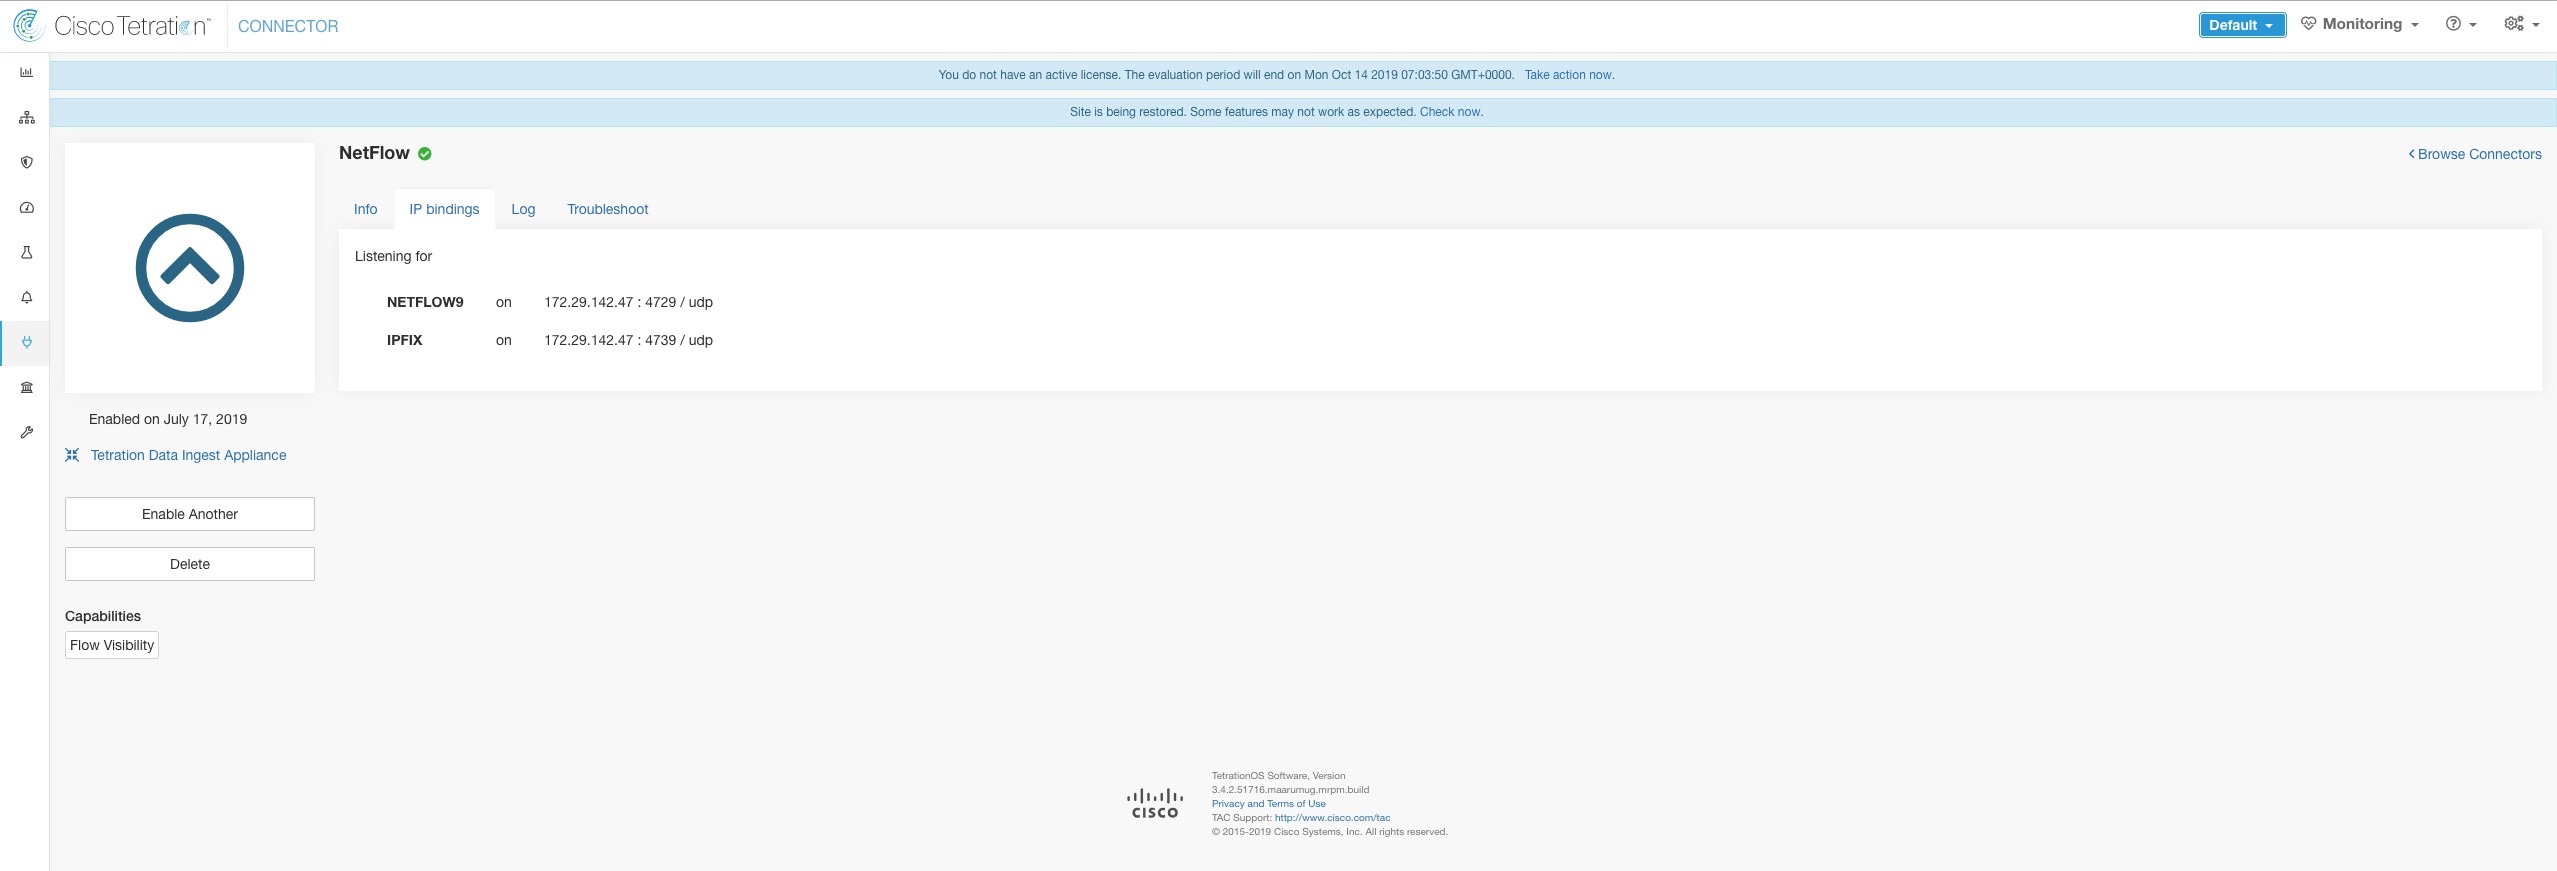Switch to the Log tab
The height and width of the screenshot is (871, 2557).
click(x=523, y=209)
